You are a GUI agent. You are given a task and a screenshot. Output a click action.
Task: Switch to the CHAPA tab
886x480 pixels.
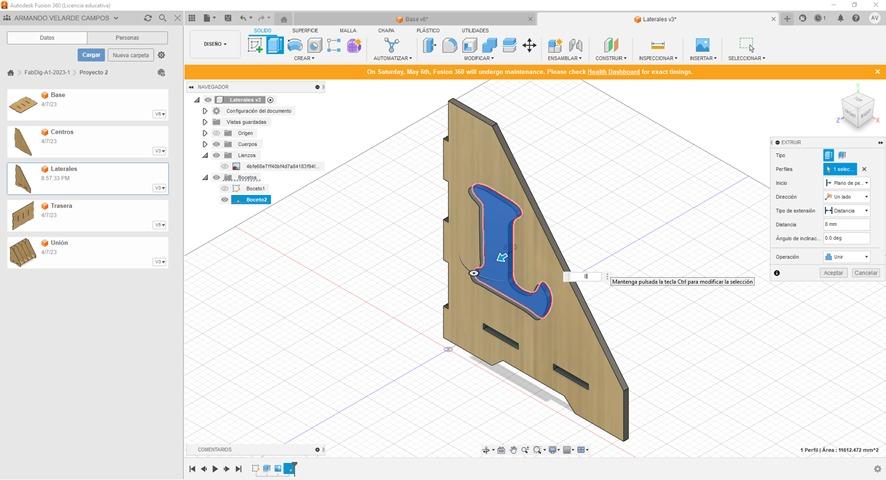(x=386, y=31)
